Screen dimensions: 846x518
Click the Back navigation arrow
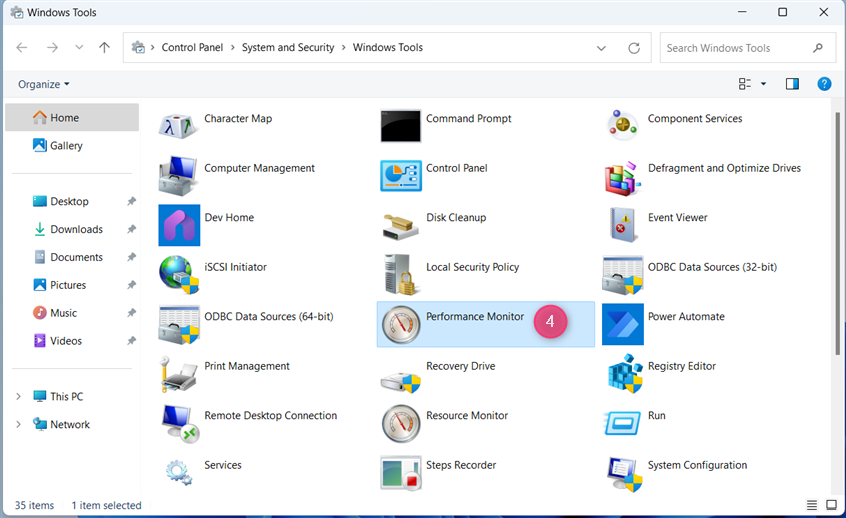click(x=22, y=47)
